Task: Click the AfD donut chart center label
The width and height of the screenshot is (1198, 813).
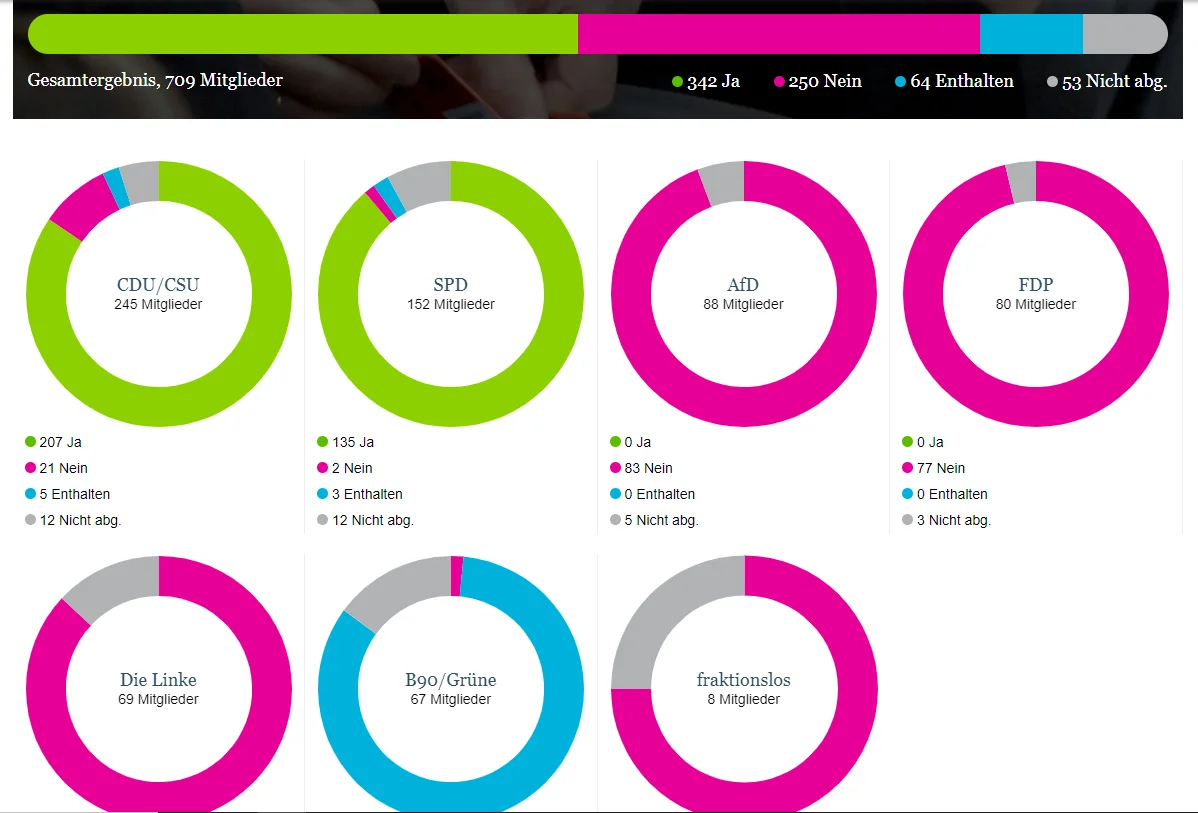Action: (x=743, y=286)
